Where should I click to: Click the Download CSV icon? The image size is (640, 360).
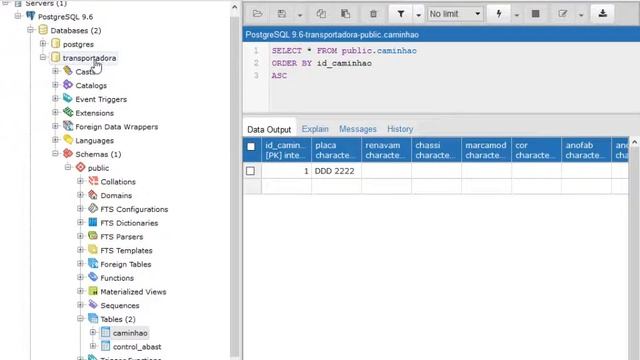click(602, 14)
